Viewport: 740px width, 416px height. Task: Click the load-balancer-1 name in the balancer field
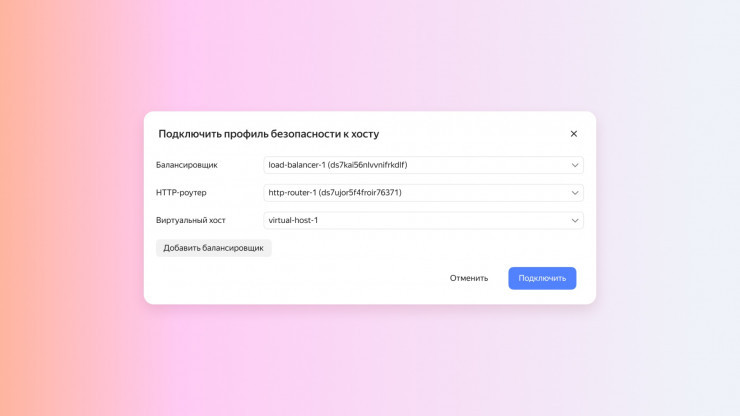(296, 165)
